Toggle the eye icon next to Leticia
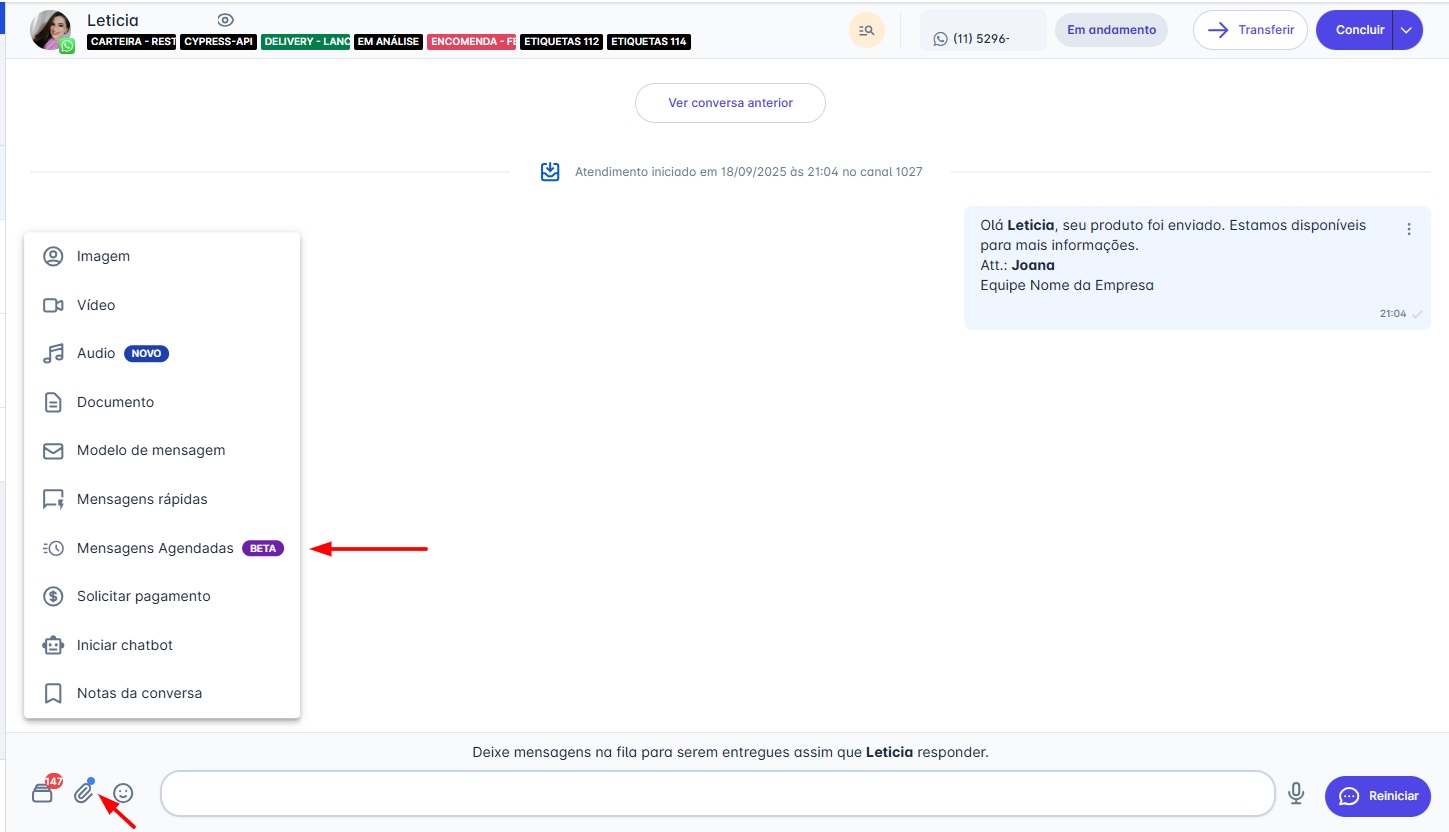This screenshot has height=832, width=1449. tap(226, 20)
